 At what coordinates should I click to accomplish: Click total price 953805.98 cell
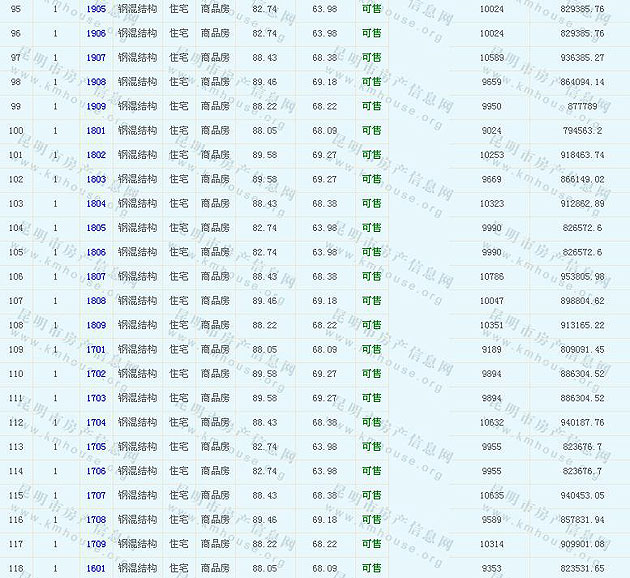click(x=582, y=277)
